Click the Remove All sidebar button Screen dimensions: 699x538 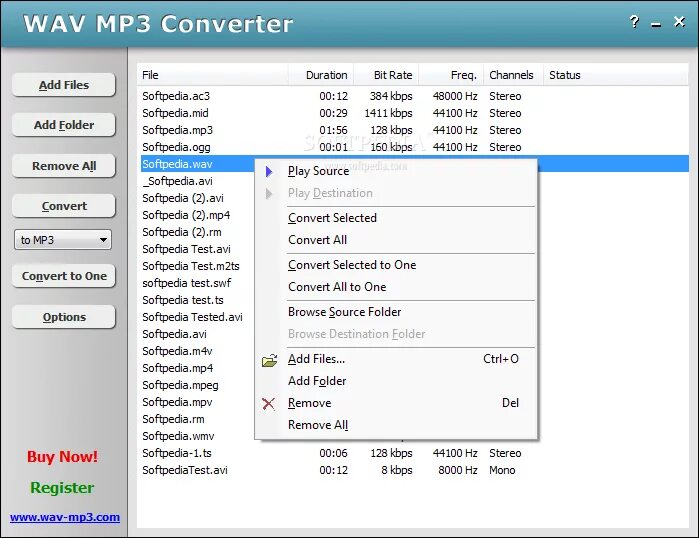point(64,166)
